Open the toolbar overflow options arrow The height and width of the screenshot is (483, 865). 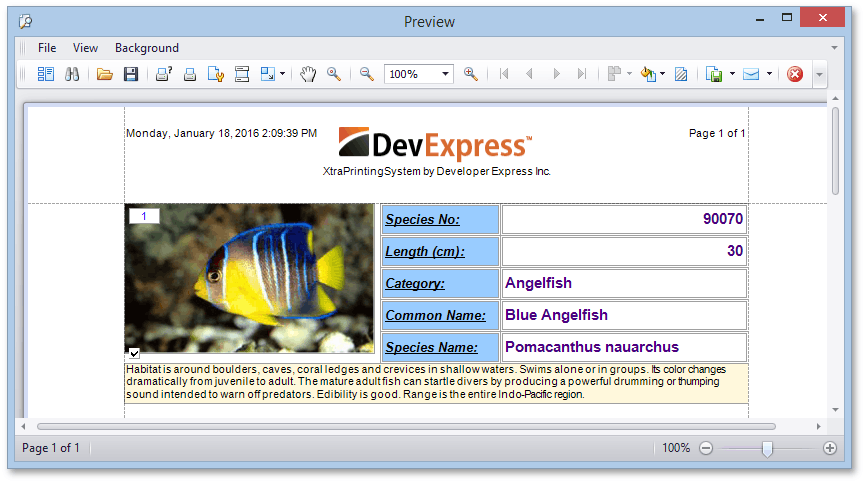point(819,74)
